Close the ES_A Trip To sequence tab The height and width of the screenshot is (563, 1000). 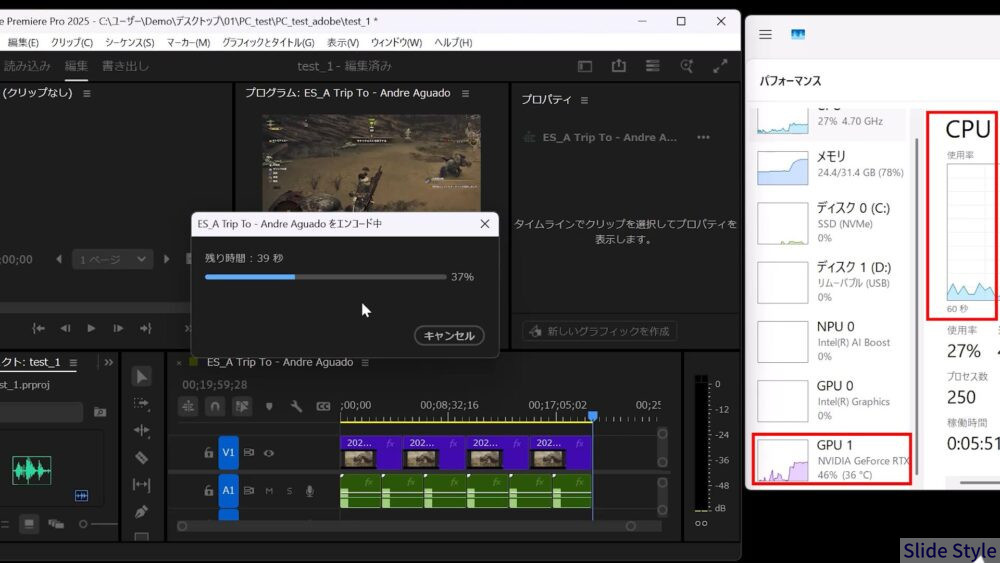179,363
